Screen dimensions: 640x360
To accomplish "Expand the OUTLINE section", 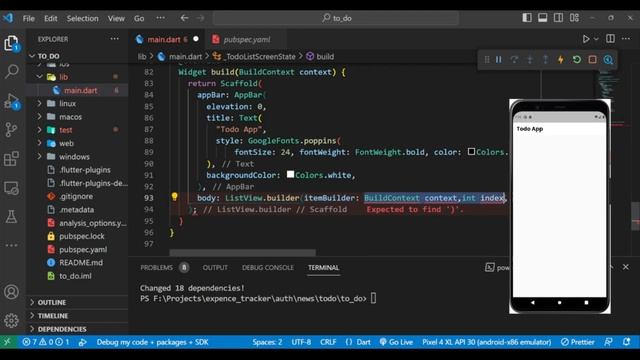I will pyautogui.click(x=52, y=302).
